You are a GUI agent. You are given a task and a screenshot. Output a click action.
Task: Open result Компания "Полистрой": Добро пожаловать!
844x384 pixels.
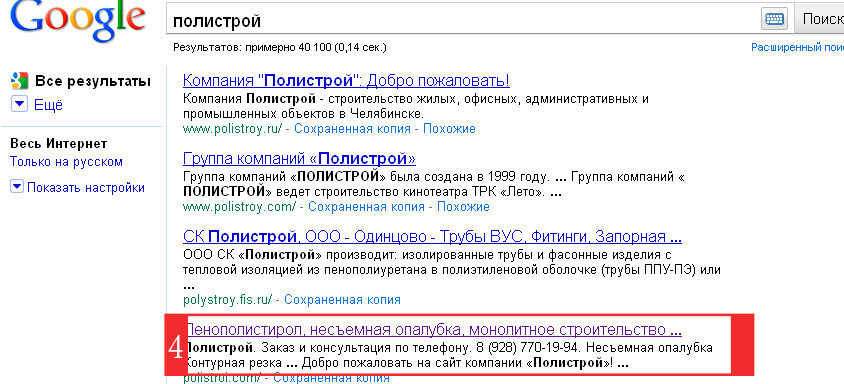click(x=346, y=81)
